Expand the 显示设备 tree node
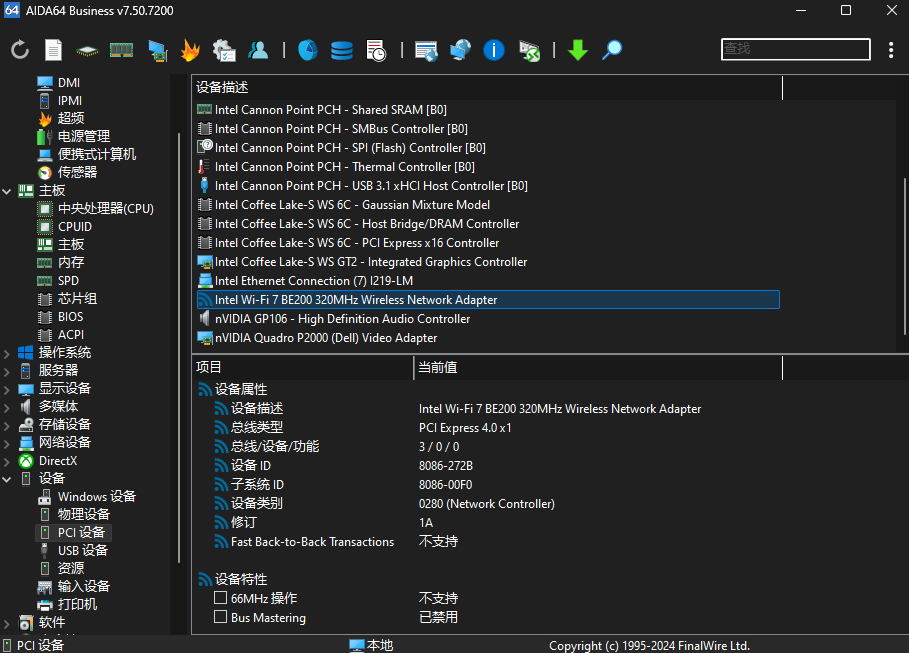The image size is (909, 653). click(x=7, y=389)
